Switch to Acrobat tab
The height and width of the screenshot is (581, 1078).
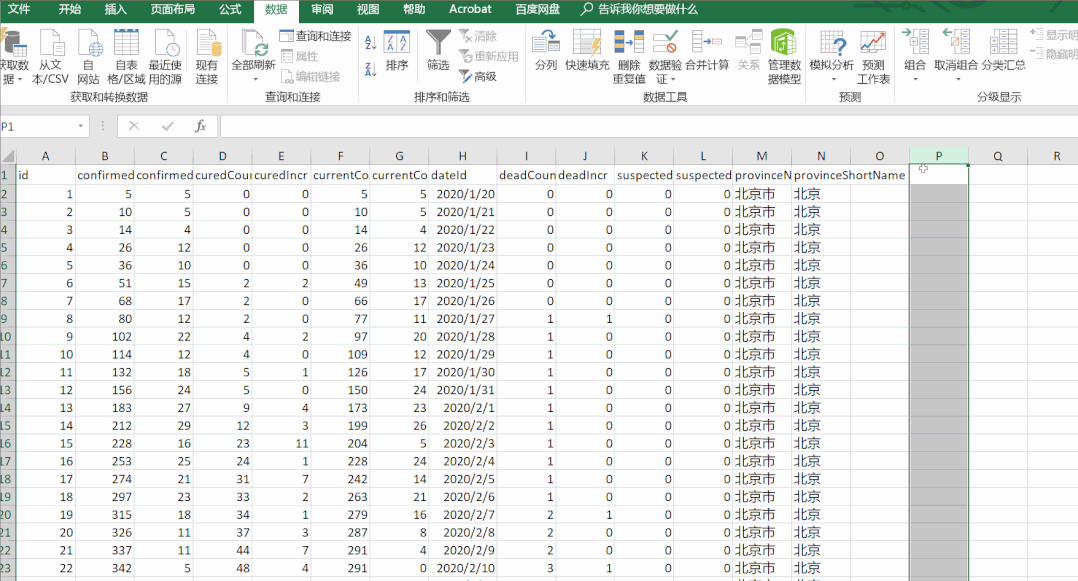[470, 10]
